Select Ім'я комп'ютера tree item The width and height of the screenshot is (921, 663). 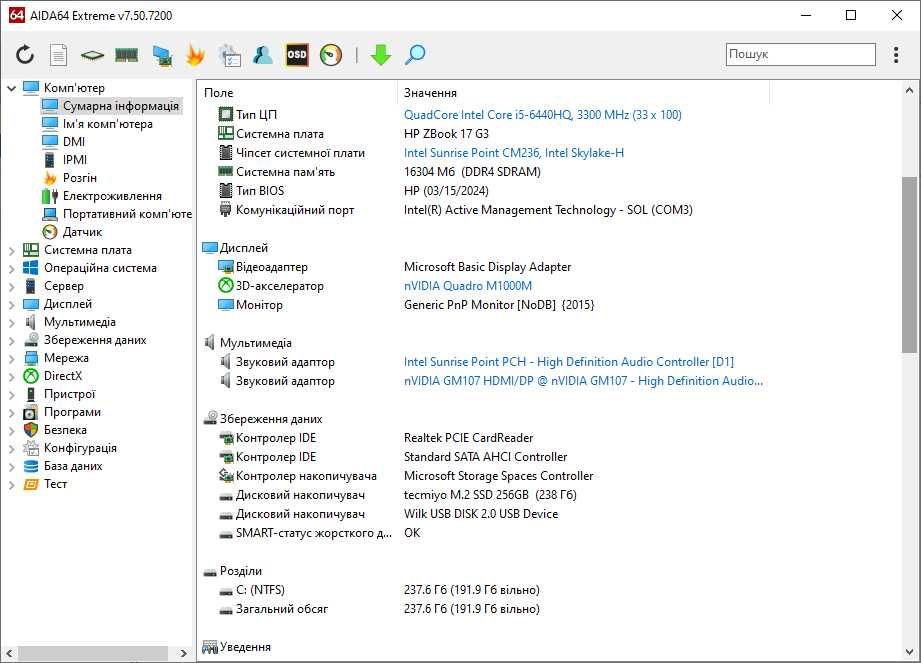[107, 124]
